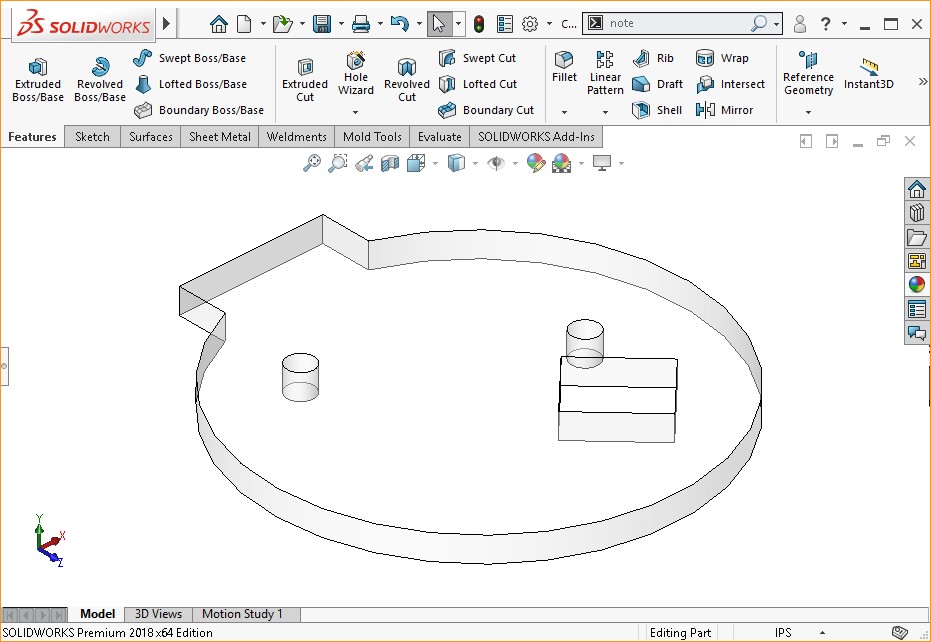This screenshot has width=931, height=642.
Task: Click Zoom to Area magnifier
Action: point(338,163)
